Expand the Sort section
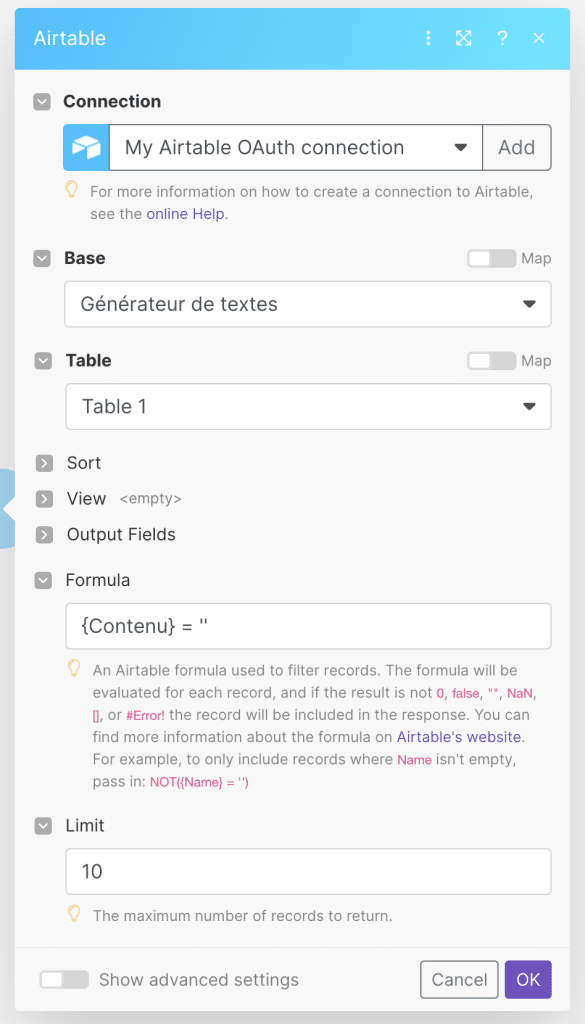This screenshot has height=1024, width=585. (44, 464)
